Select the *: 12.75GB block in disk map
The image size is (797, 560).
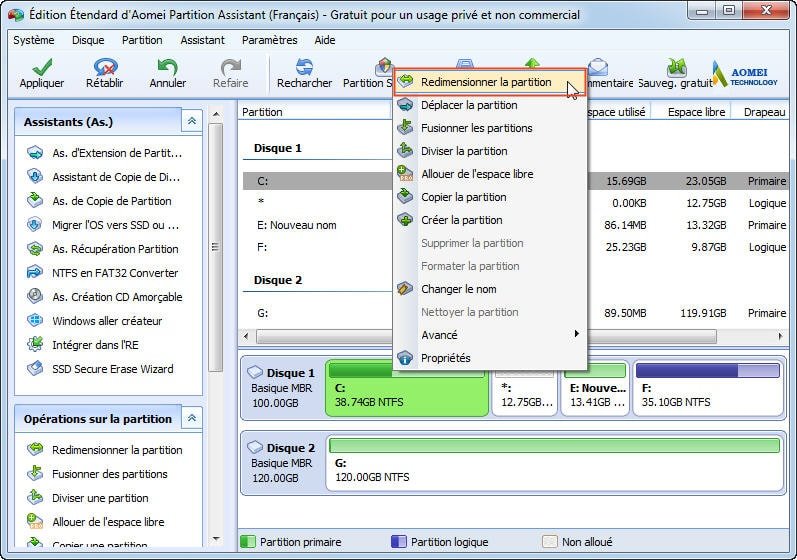526,388
